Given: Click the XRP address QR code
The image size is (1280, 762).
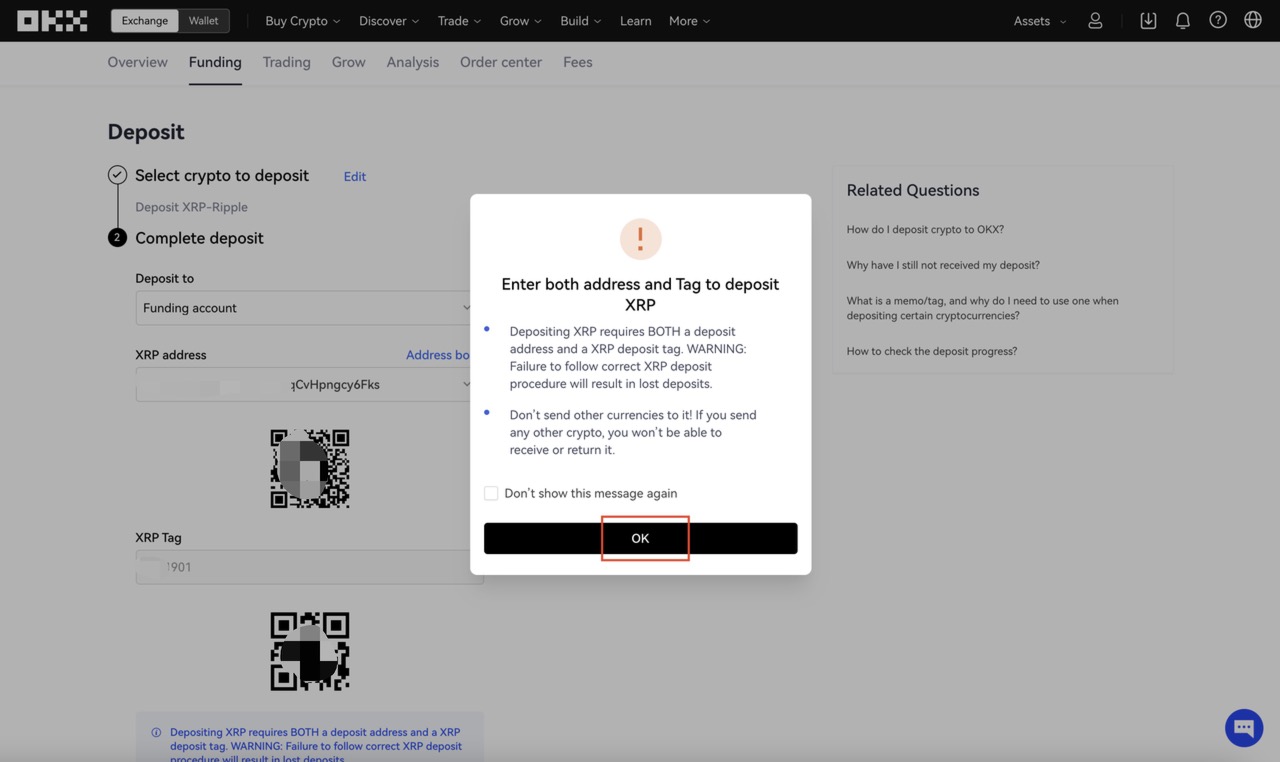Looking at the screenshot, I should pyautogui.click(x=310, y=469).
